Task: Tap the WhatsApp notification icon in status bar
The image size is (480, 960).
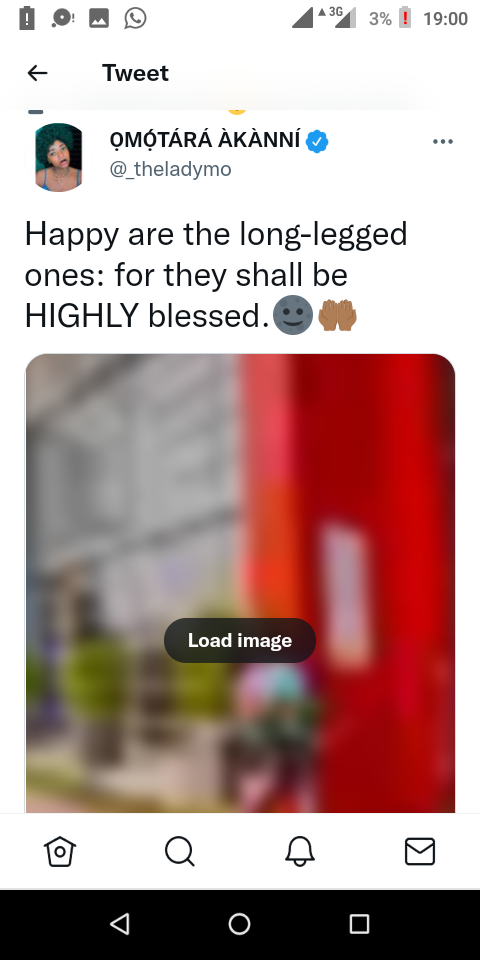Action: 135,18
